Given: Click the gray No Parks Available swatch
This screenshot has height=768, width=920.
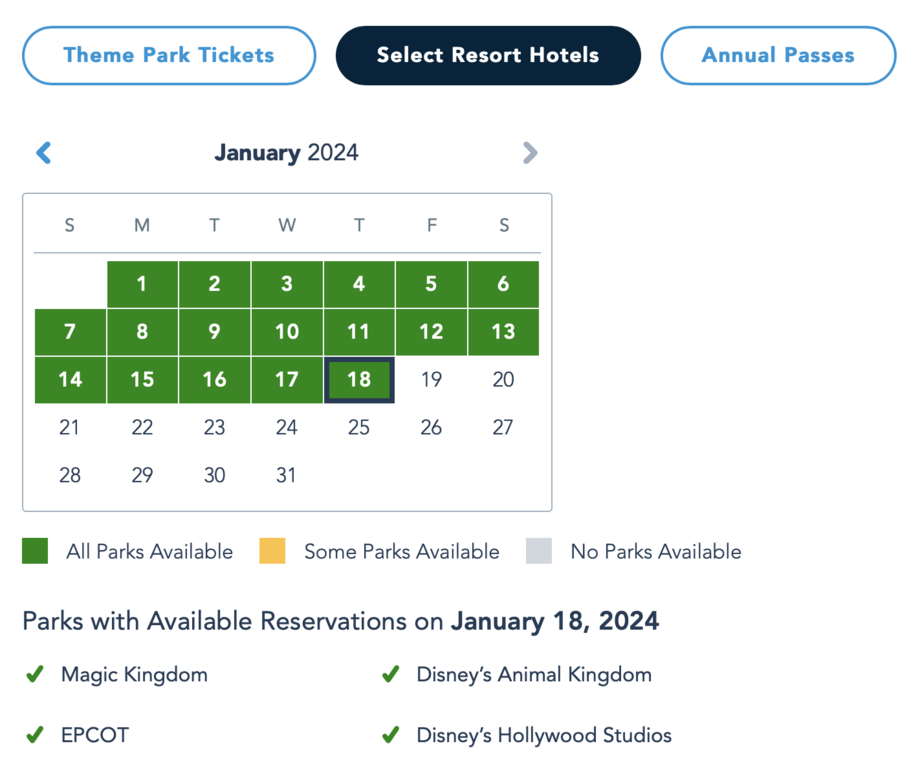Looking at the screenshot, I should [539, 551].
